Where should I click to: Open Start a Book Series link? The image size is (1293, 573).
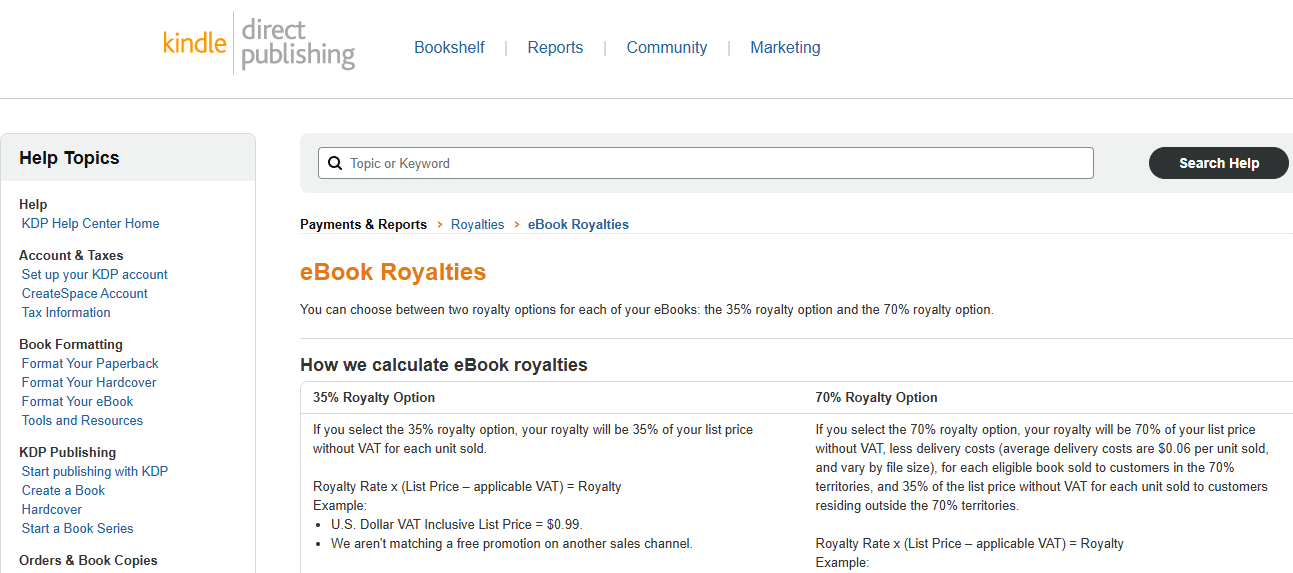click(77, 528)
